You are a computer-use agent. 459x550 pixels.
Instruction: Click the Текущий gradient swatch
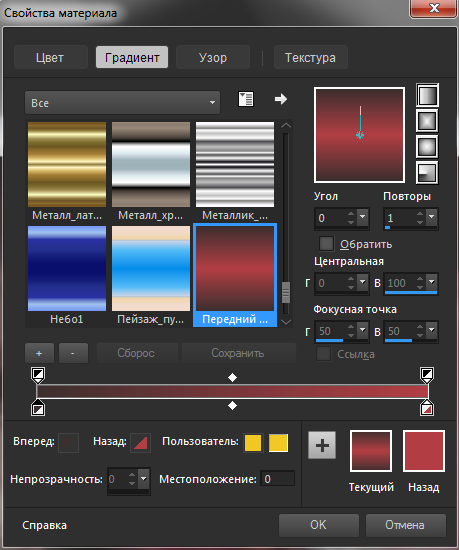click(x=371, y=451)
